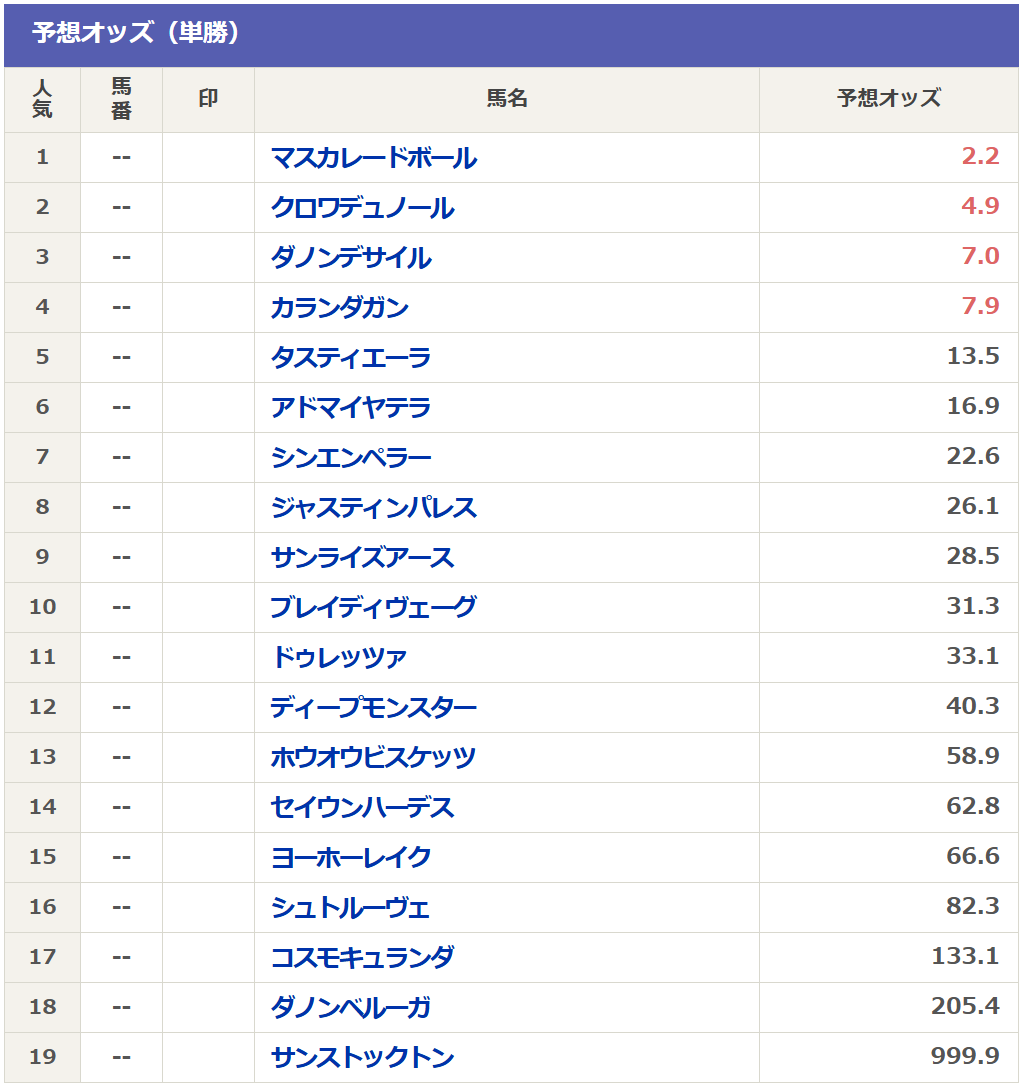The height and width of the screenshot is (1091, 1024).
Task: Click the ダノンベルーガ name link
Action: pos(351,1007)
